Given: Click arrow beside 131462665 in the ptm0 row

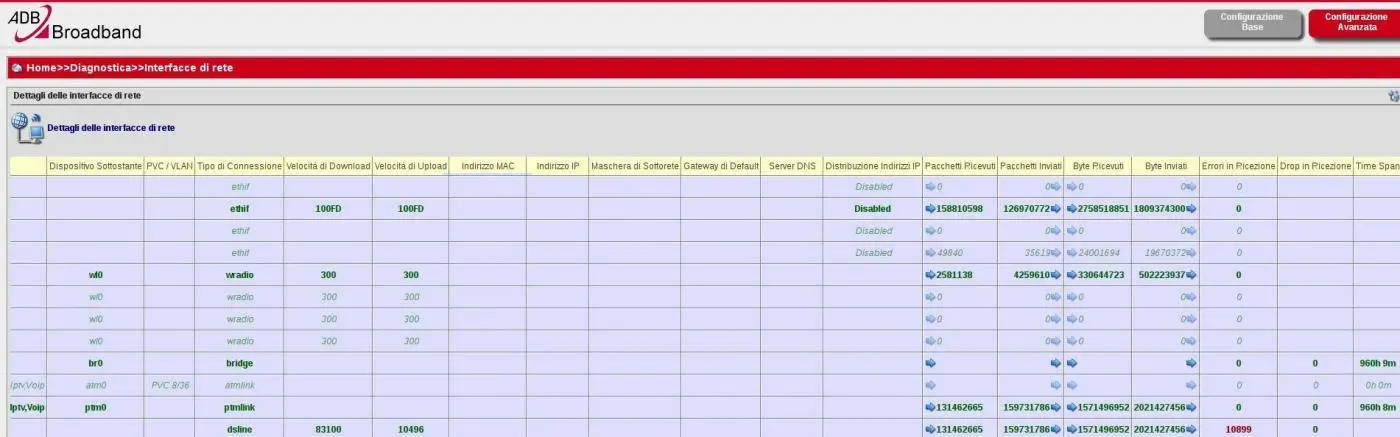Looking at the screenshot, I should coord(930,408).
